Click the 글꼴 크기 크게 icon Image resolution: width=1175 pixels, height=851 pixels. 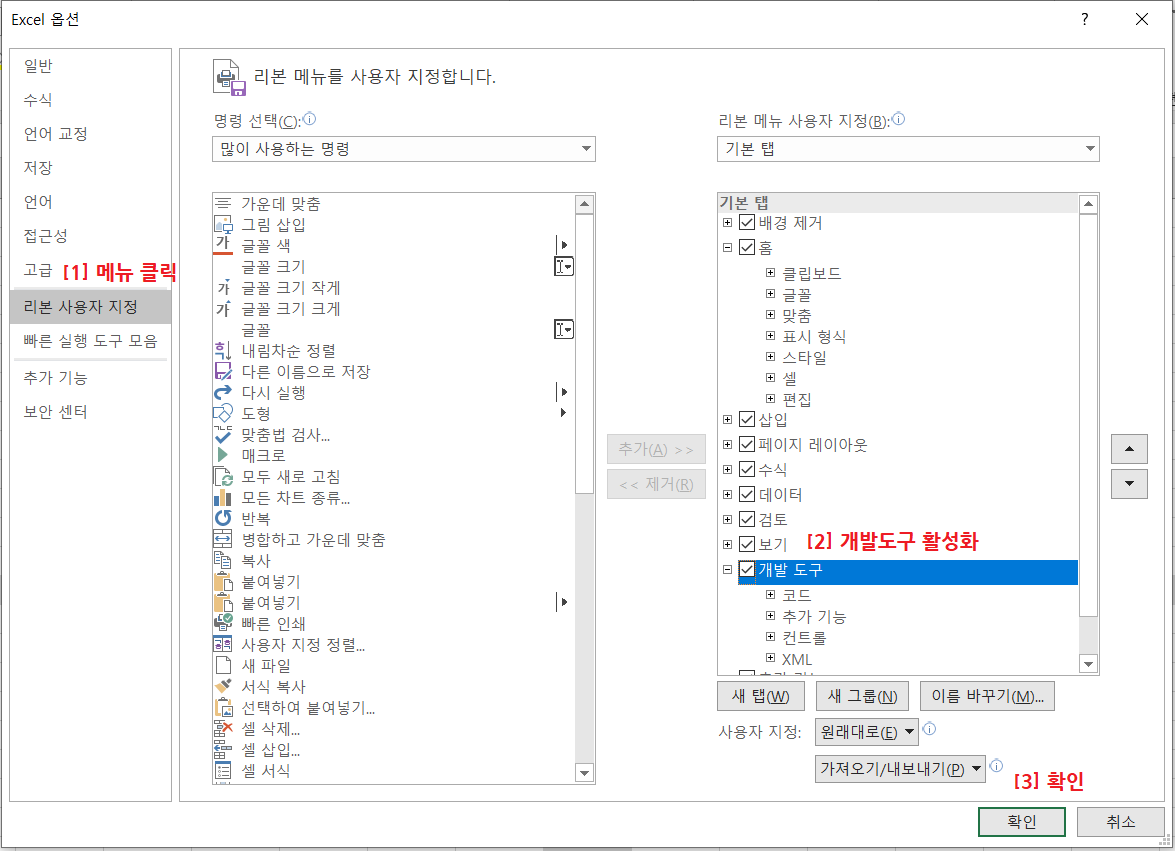click(223, 309)
